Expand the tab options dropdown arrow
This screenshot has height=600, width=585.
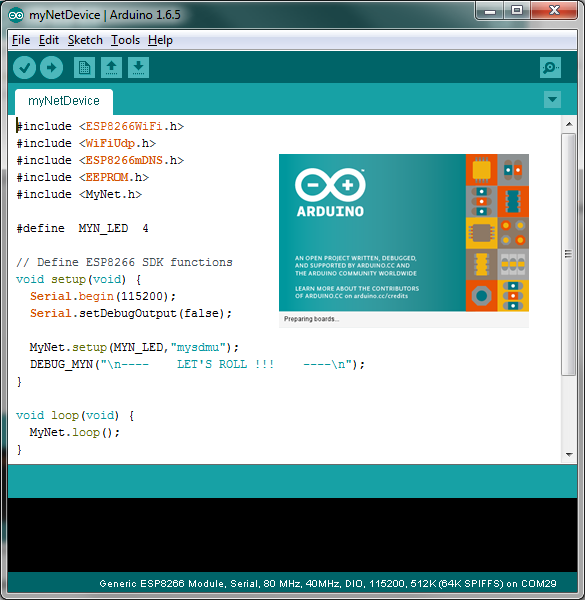coord(552,99)
